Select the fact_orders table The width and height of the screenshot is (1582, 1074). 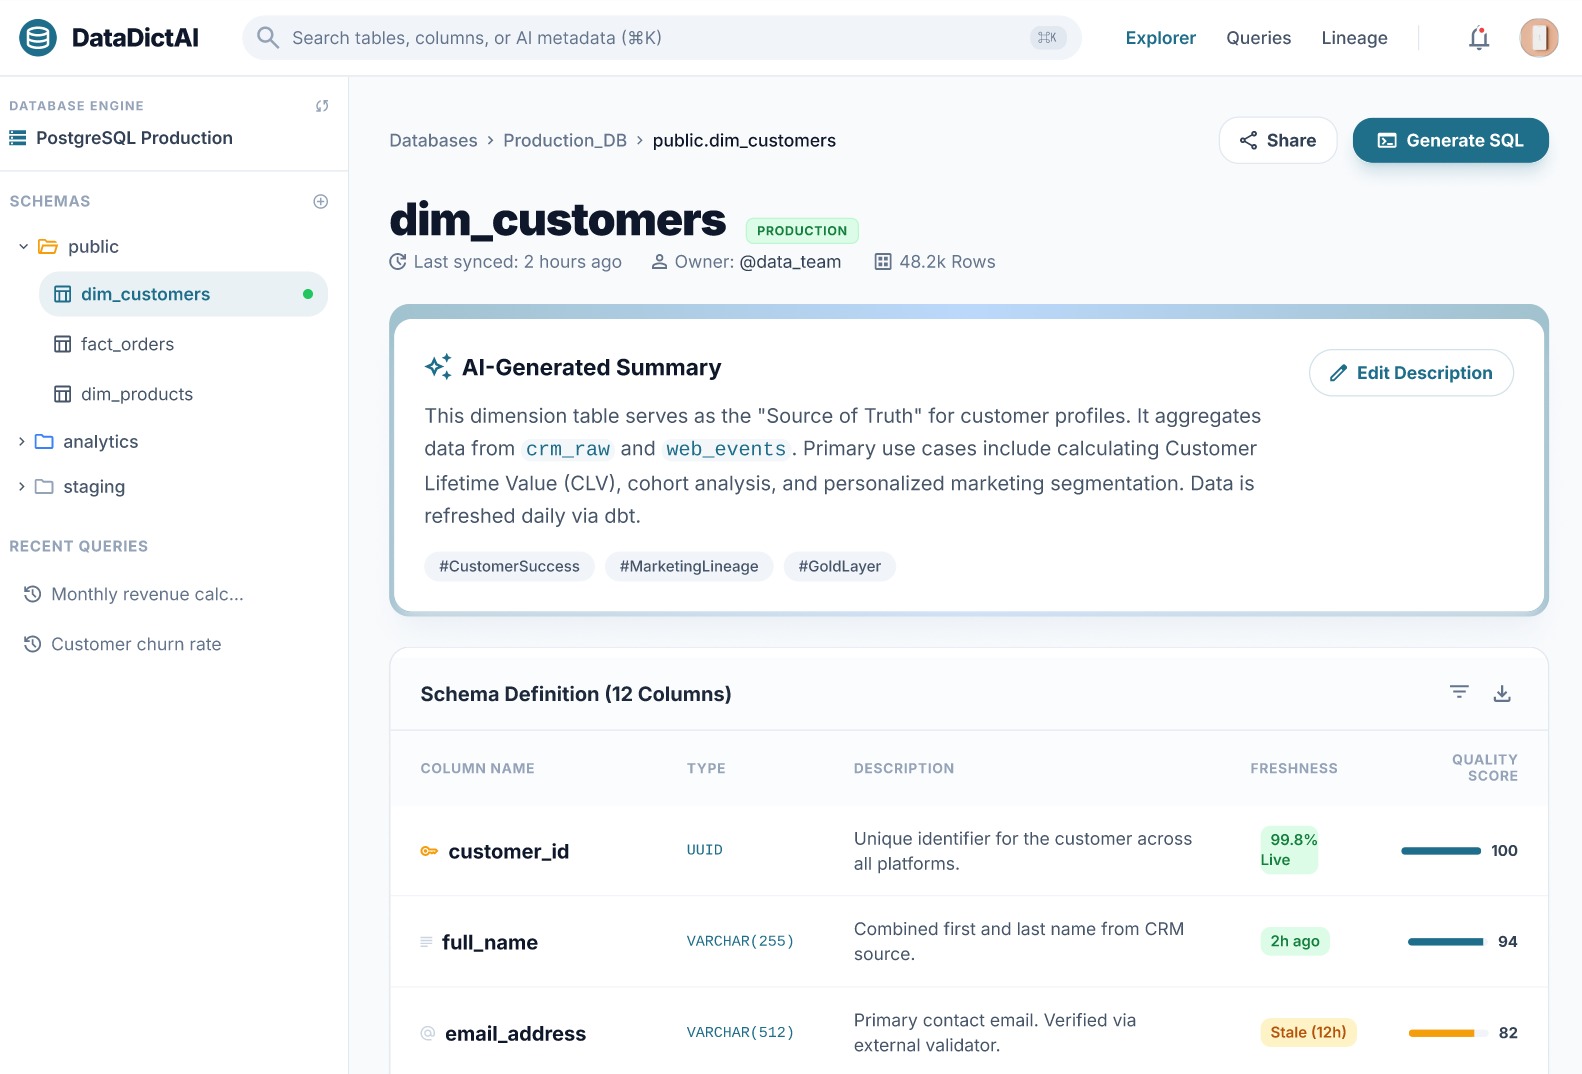(x=127, y=344)
